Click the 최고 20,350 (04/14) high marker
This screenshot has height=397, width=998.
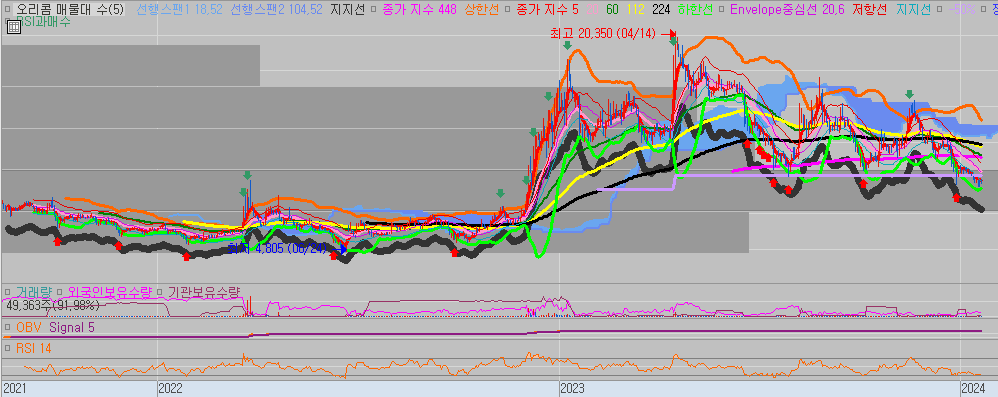pyautogui.click(x=602, y=34)
